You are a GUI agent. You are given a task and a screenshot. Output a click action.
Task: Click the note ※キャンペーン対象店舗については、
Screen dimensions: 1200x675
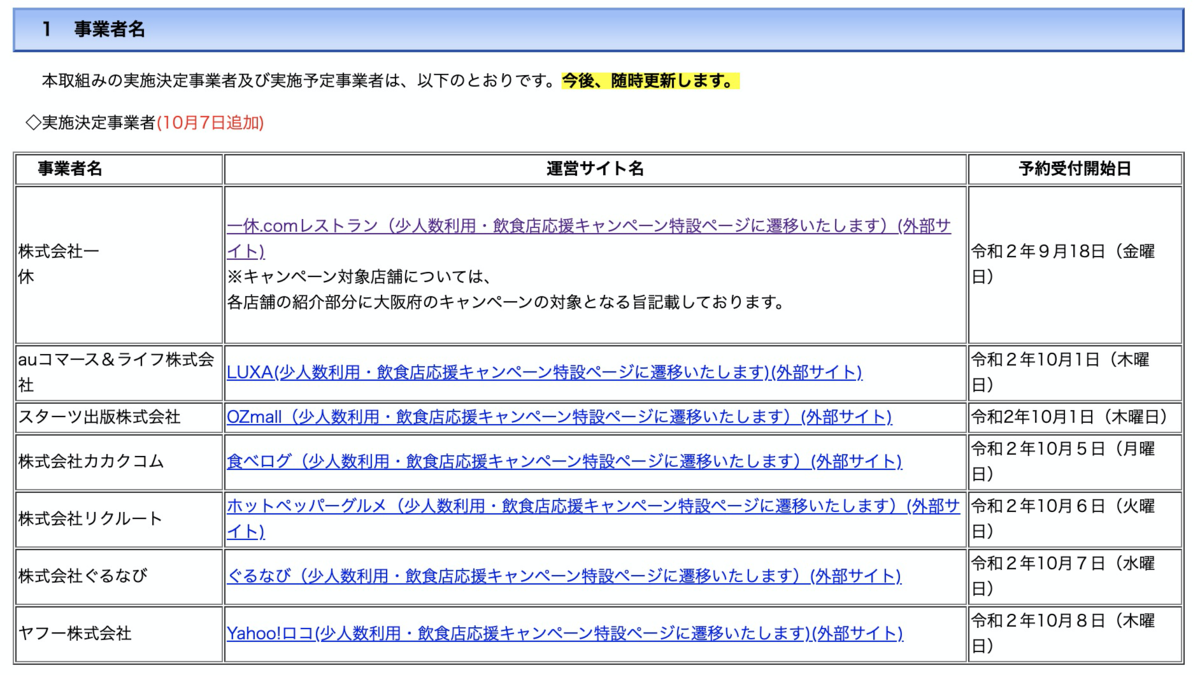point(362,276)
